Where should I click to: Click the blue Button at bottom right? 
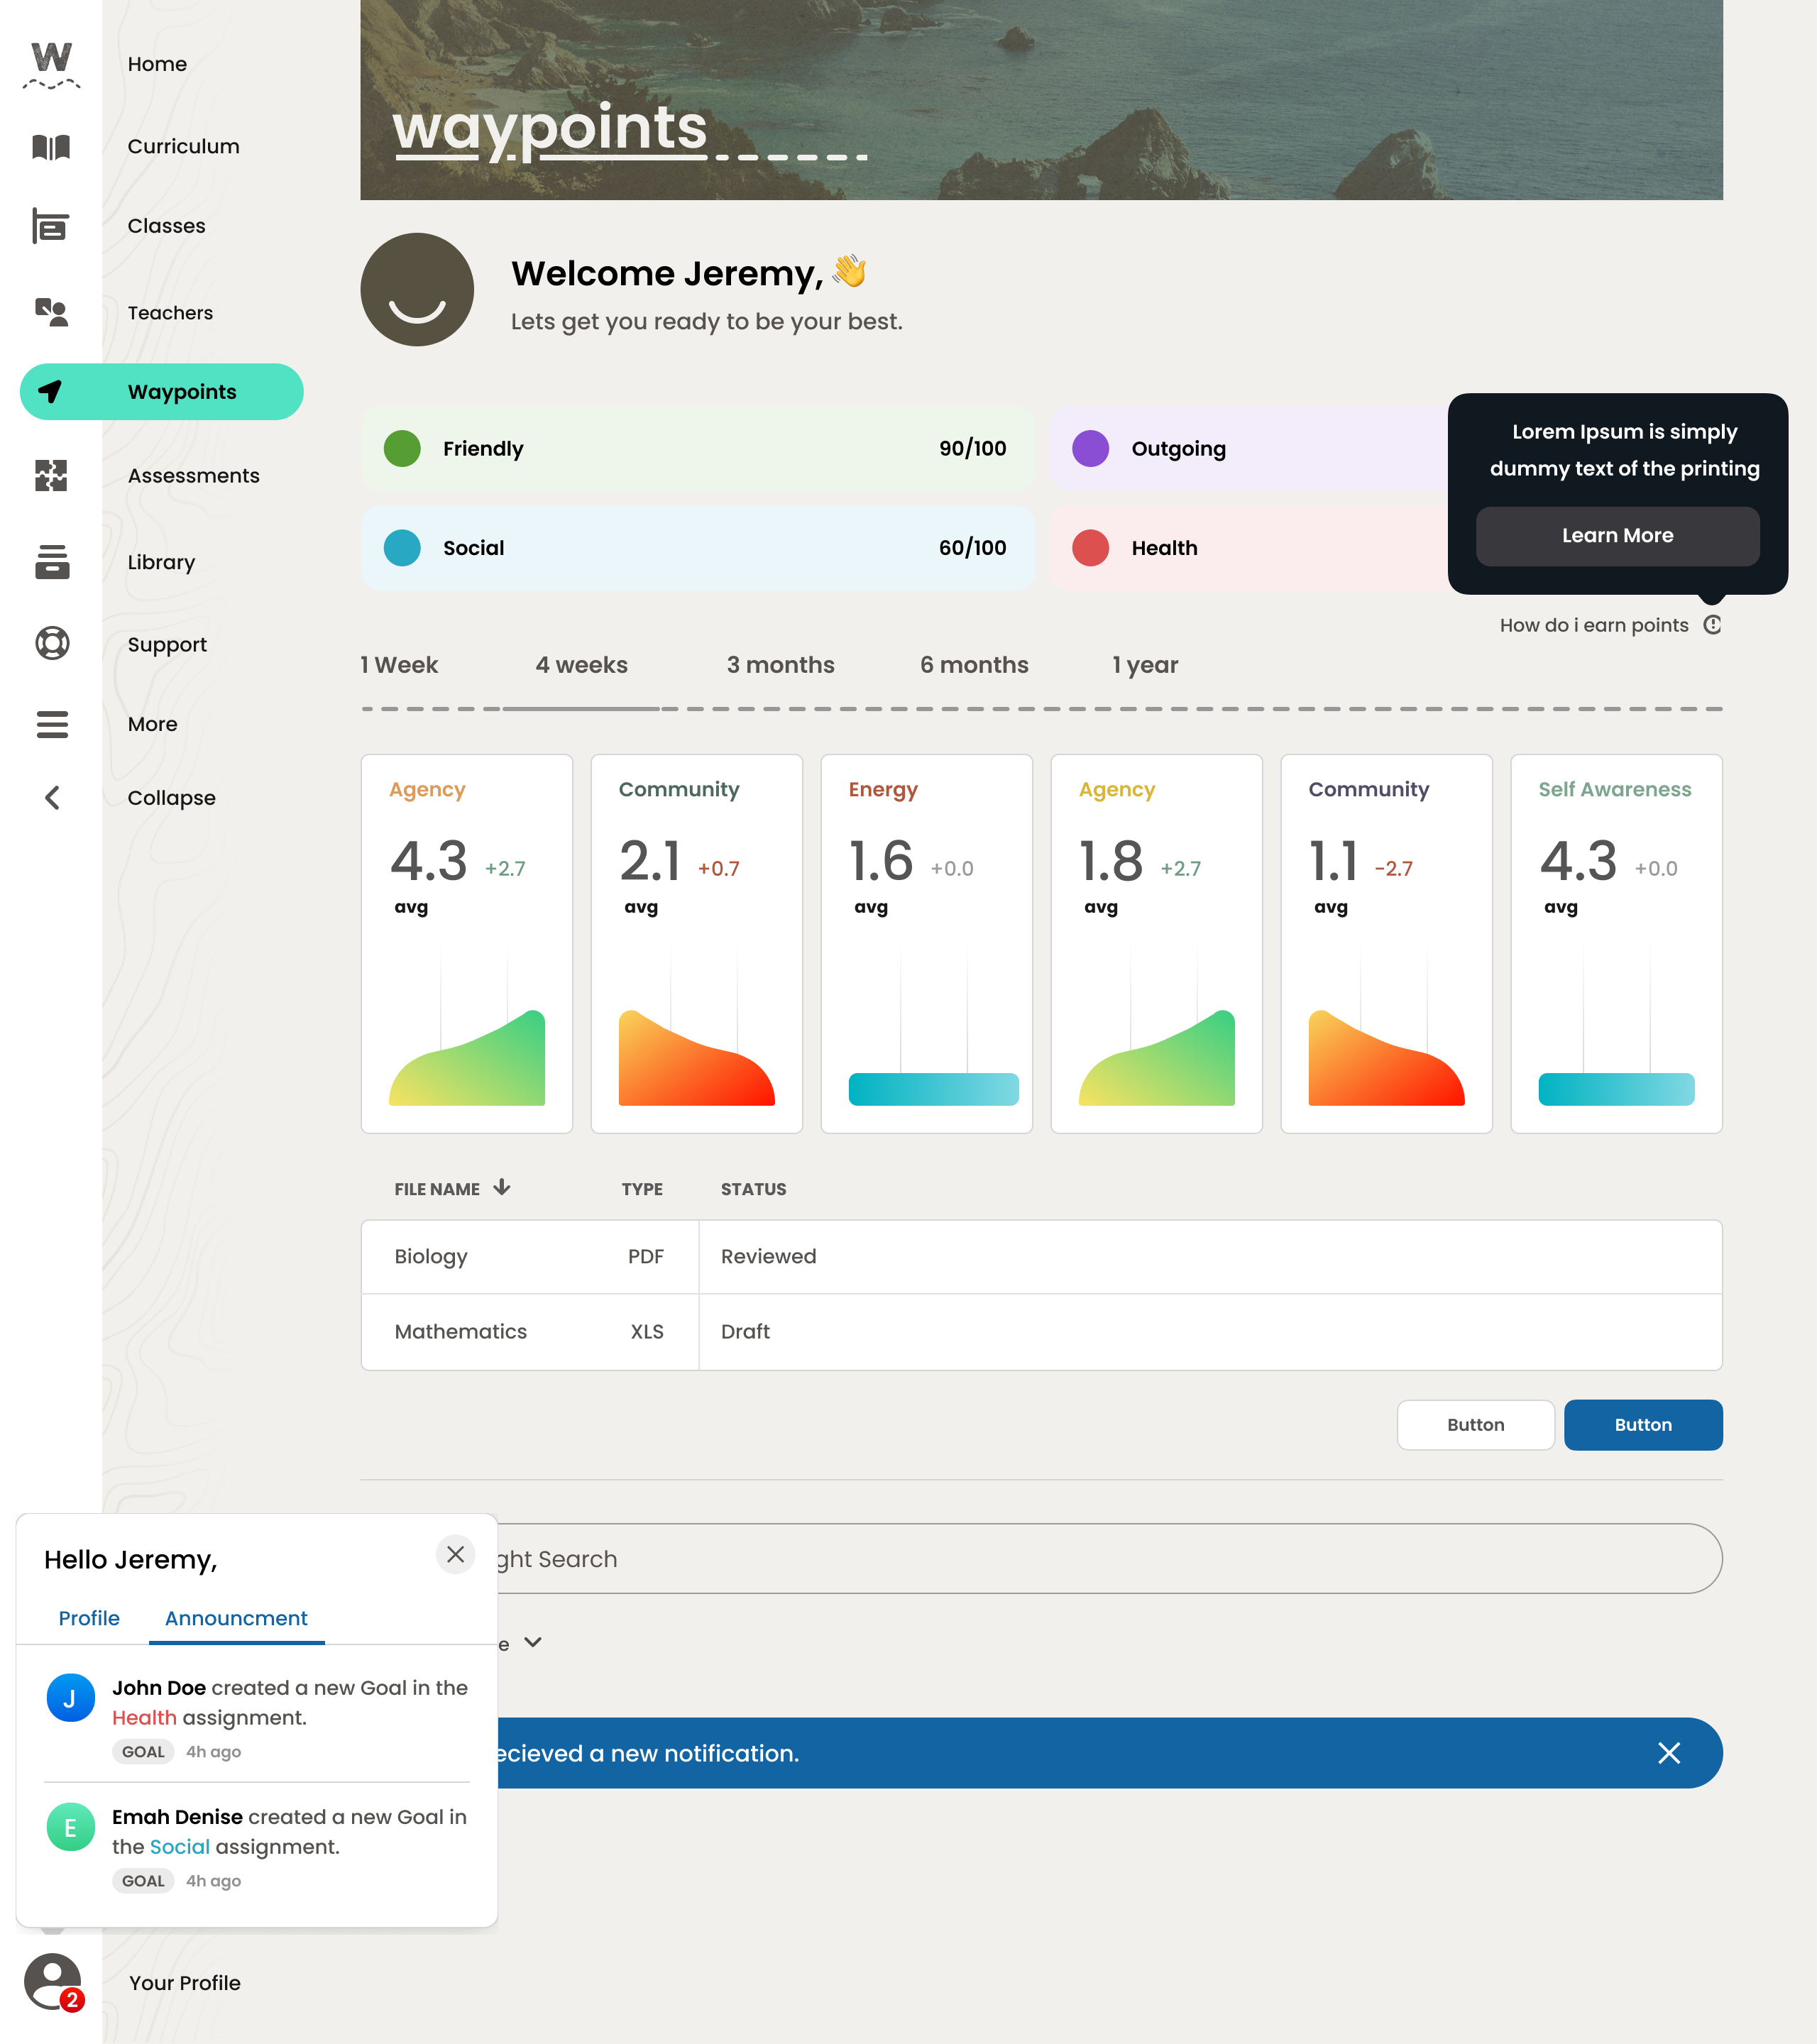(1643, 1425)
